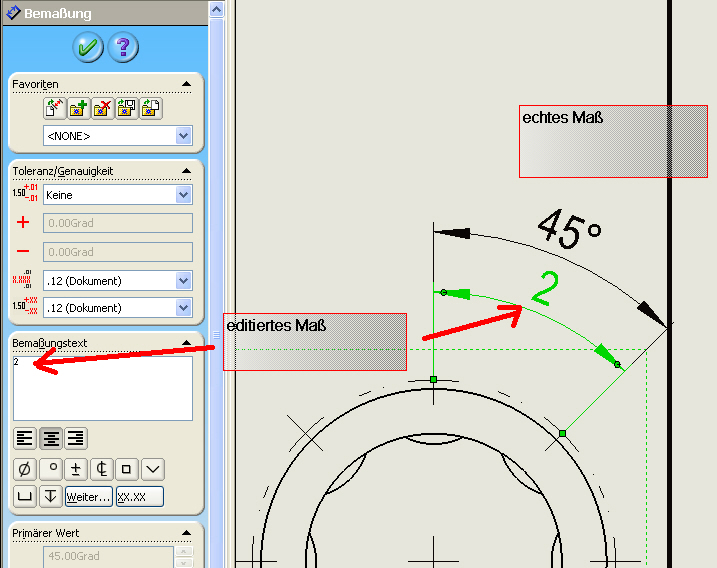Collapse the Bemaßungstext section

(186, 343)
